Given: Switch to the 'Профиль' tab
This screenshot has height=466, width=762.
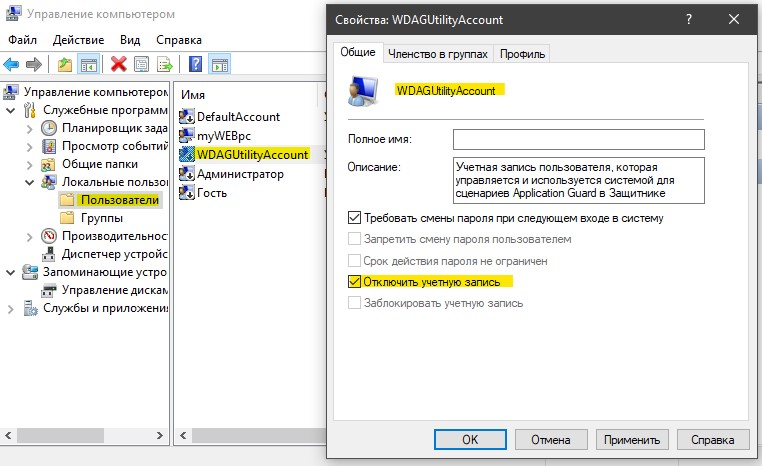Looking at the screenshot, I should (522, 54).
